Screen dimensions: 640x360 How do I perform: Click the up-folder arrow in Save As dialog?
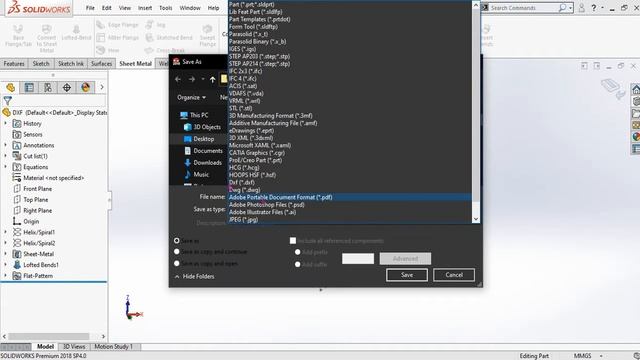pos(213,80)
